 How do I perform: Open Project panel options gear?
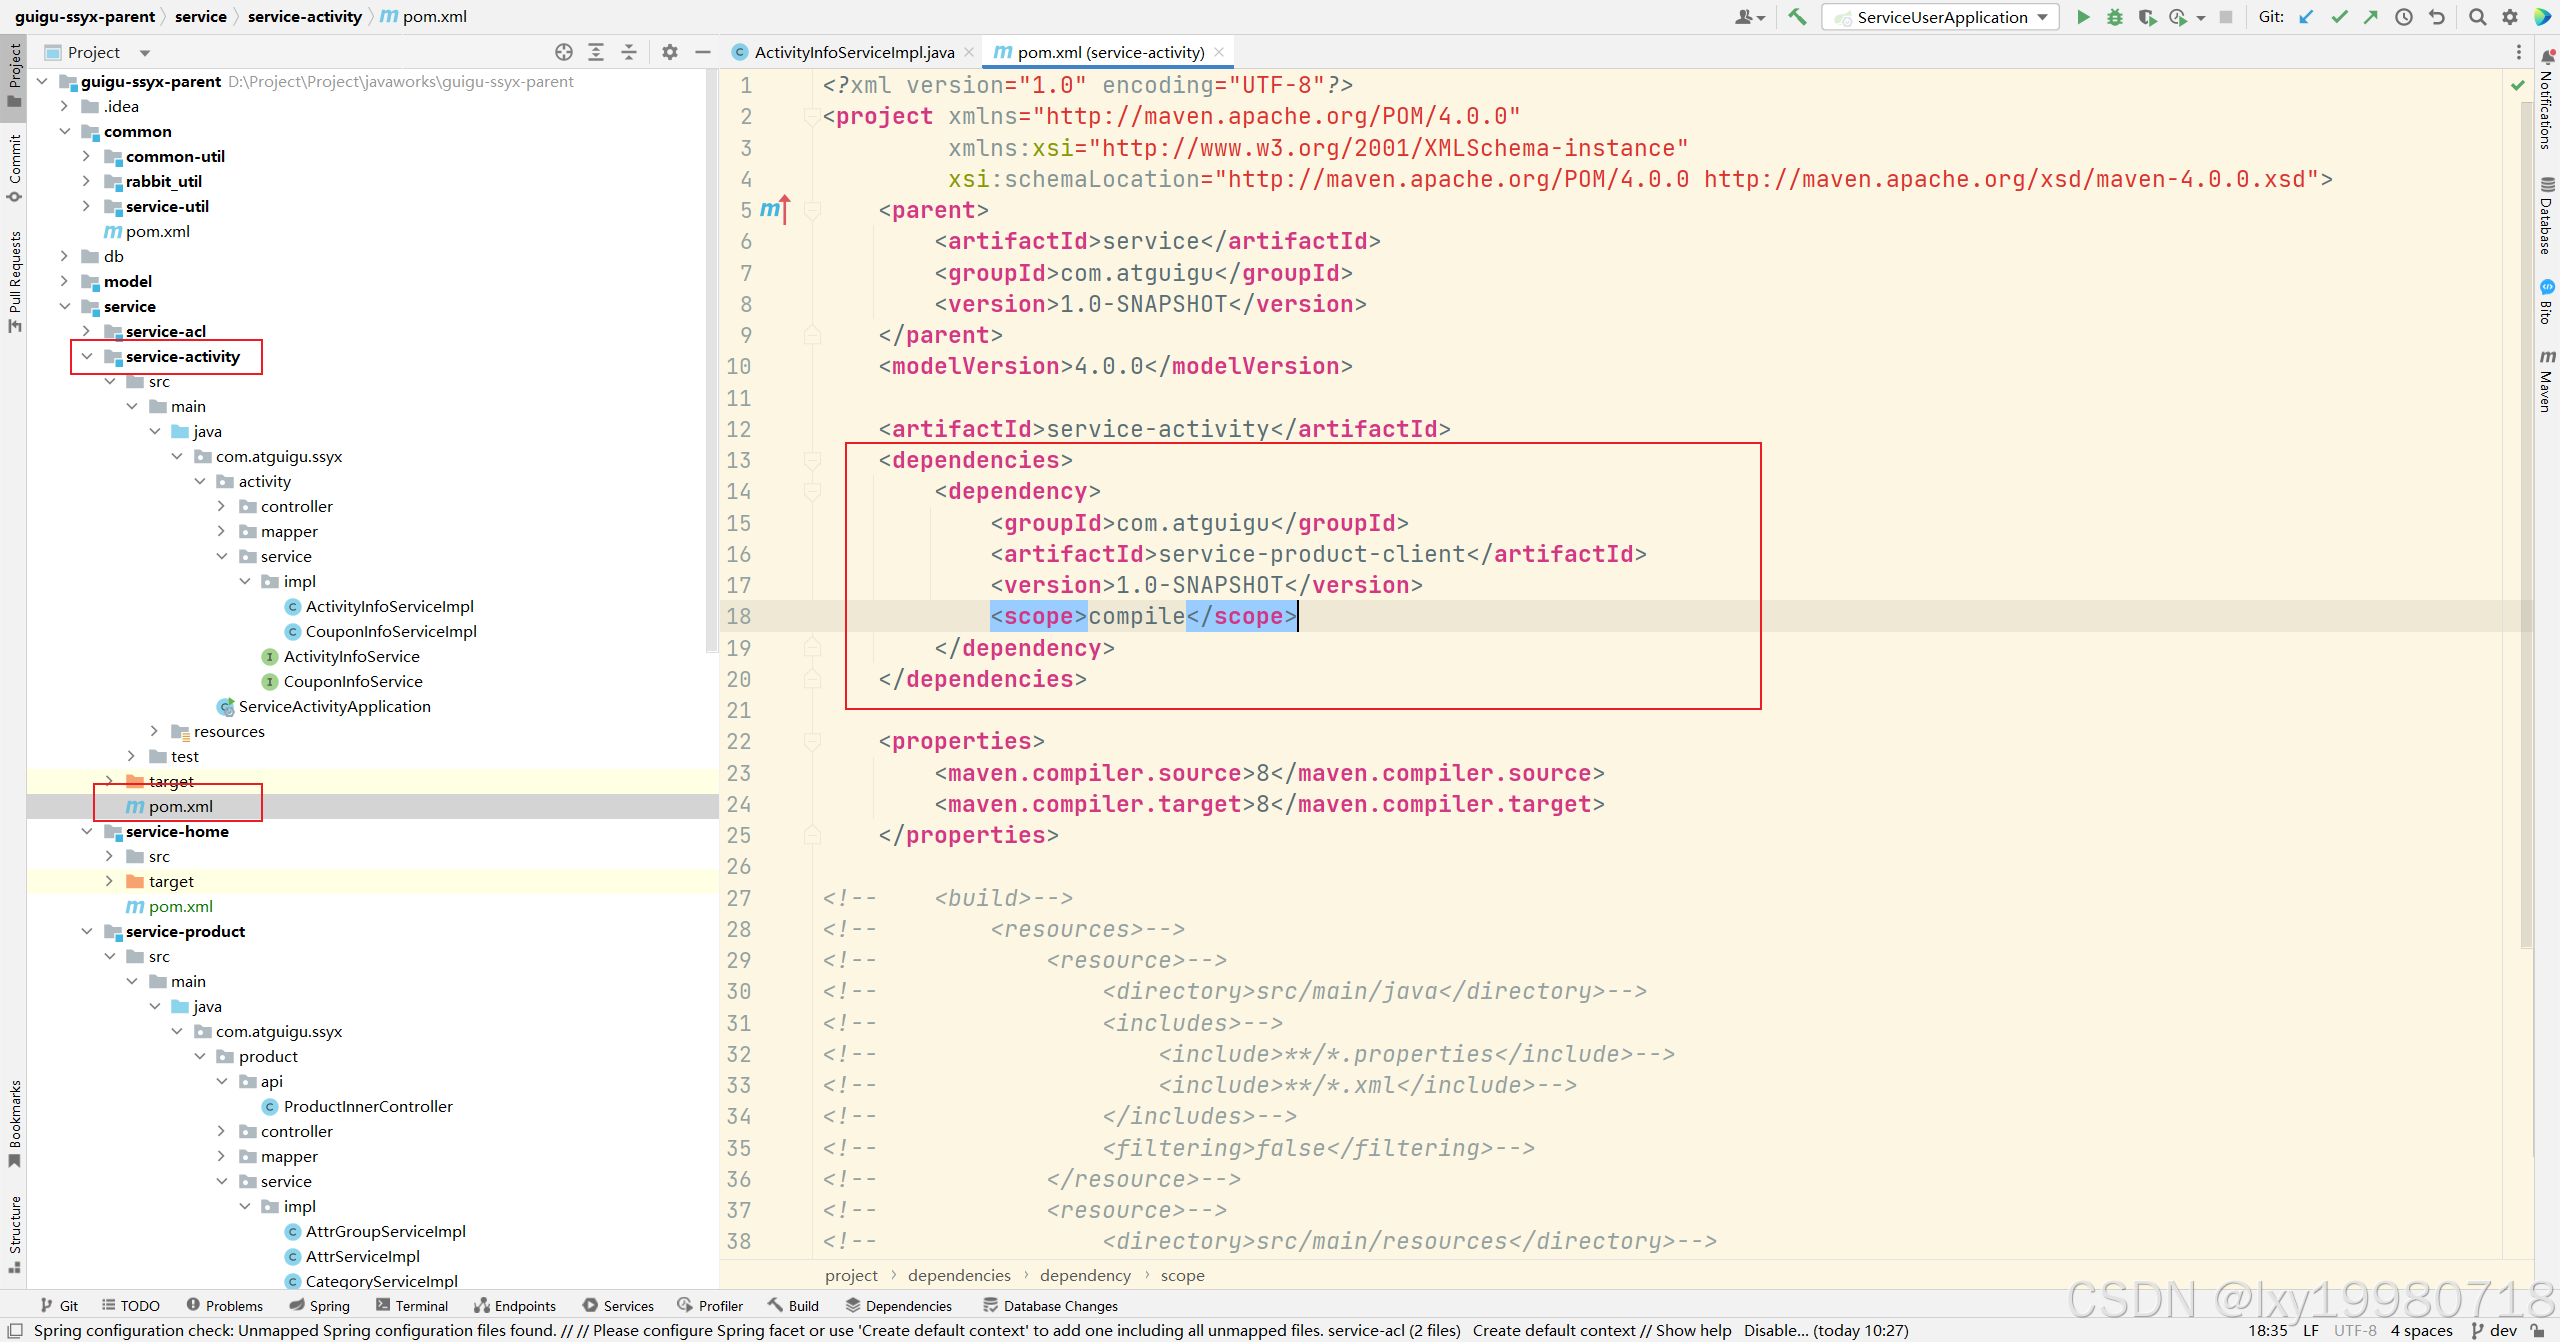(670, 52)
